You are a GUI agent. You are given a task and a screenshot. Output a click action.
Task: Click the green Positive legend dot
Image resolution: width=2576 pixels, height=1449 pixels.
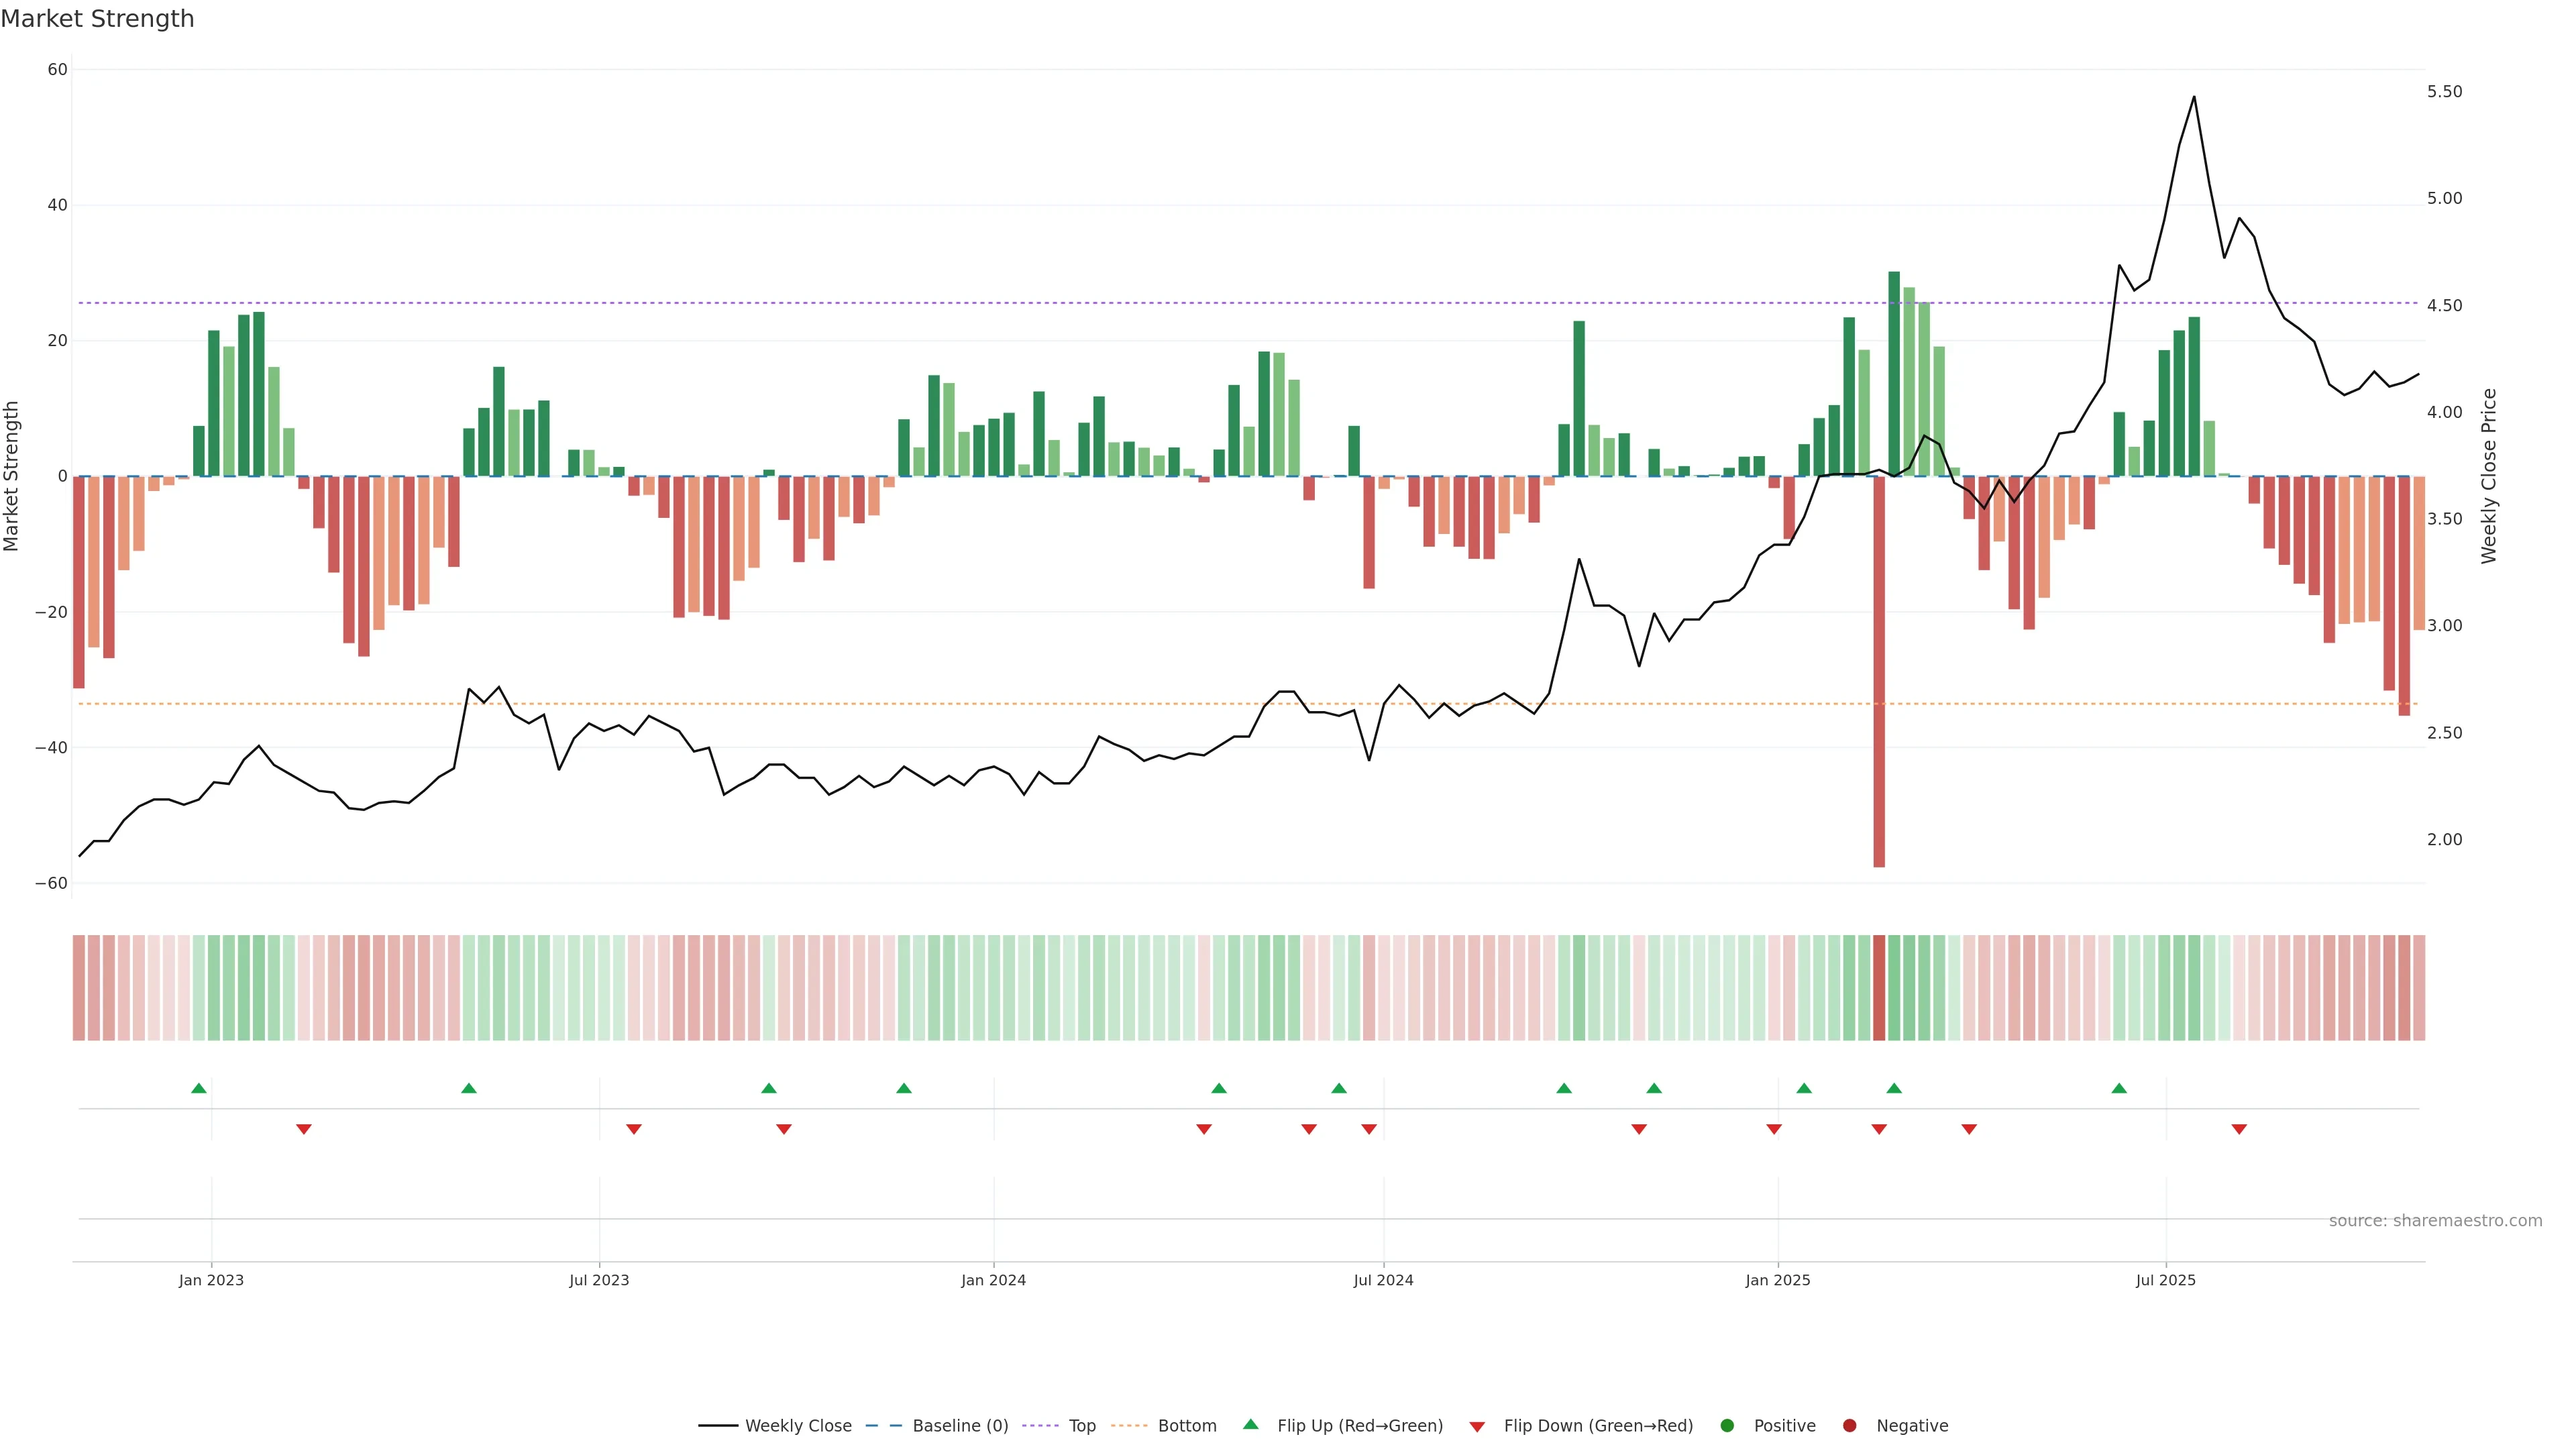pos(1727,1425)
